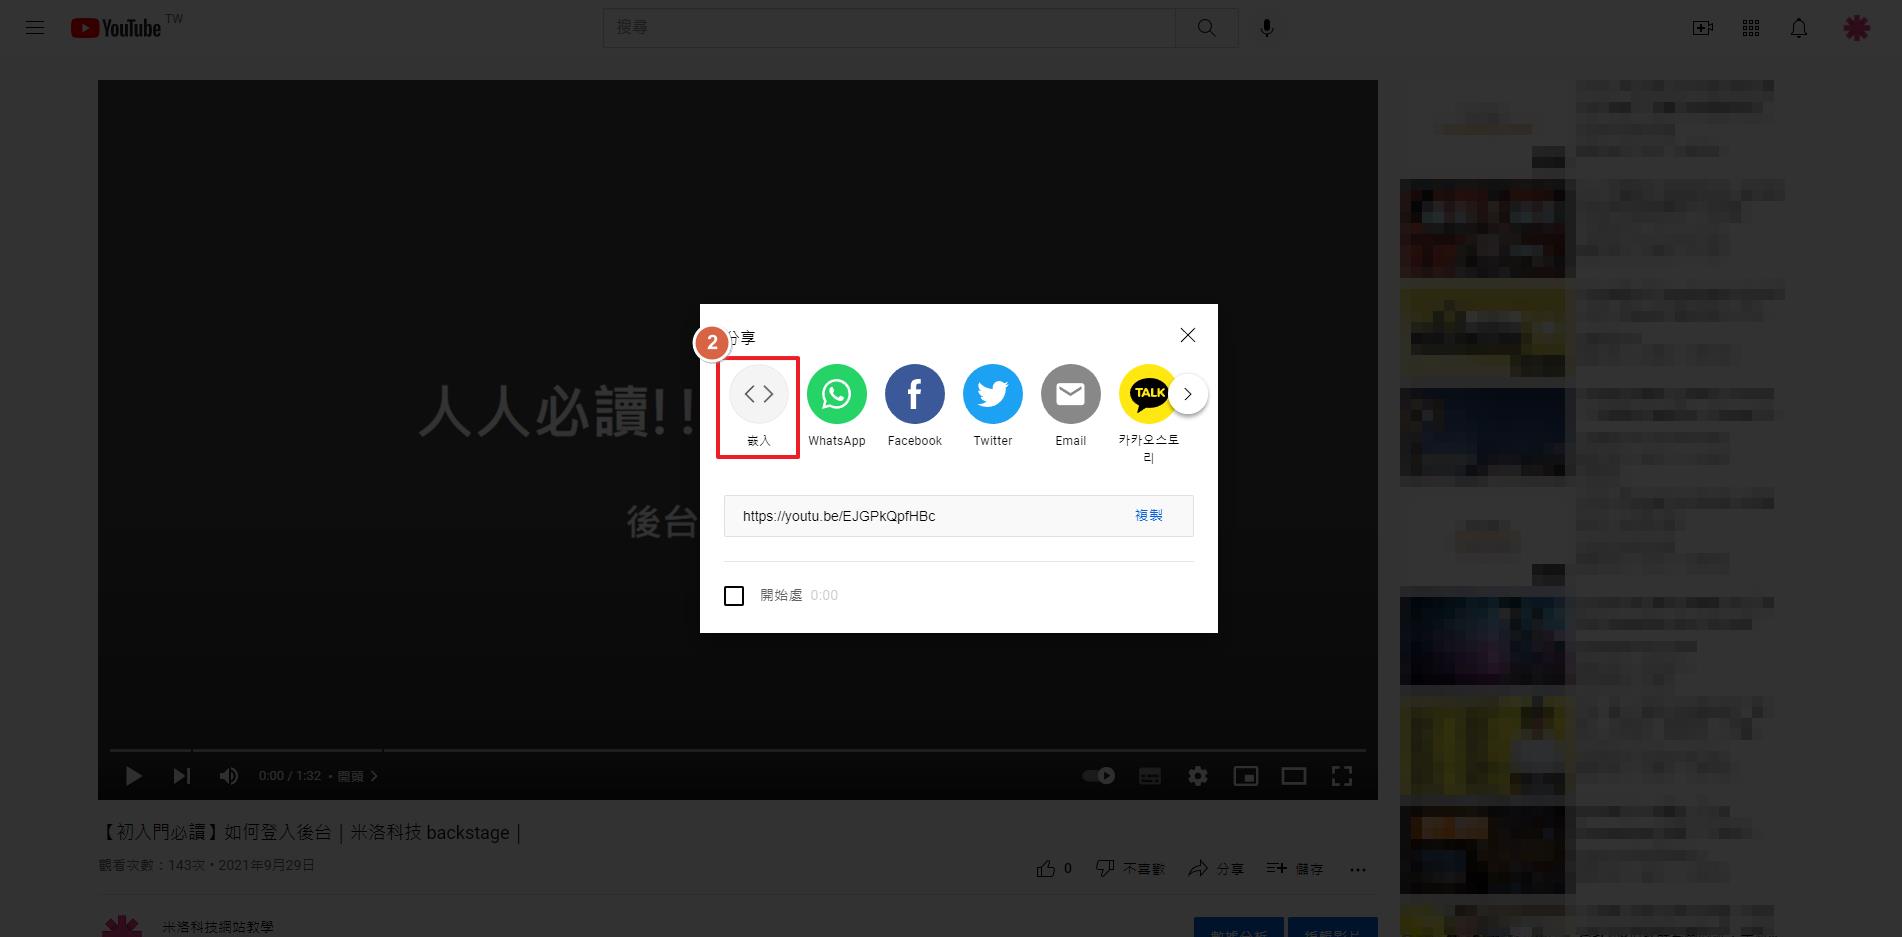Click the YouTube search field

tap(888, 28)
